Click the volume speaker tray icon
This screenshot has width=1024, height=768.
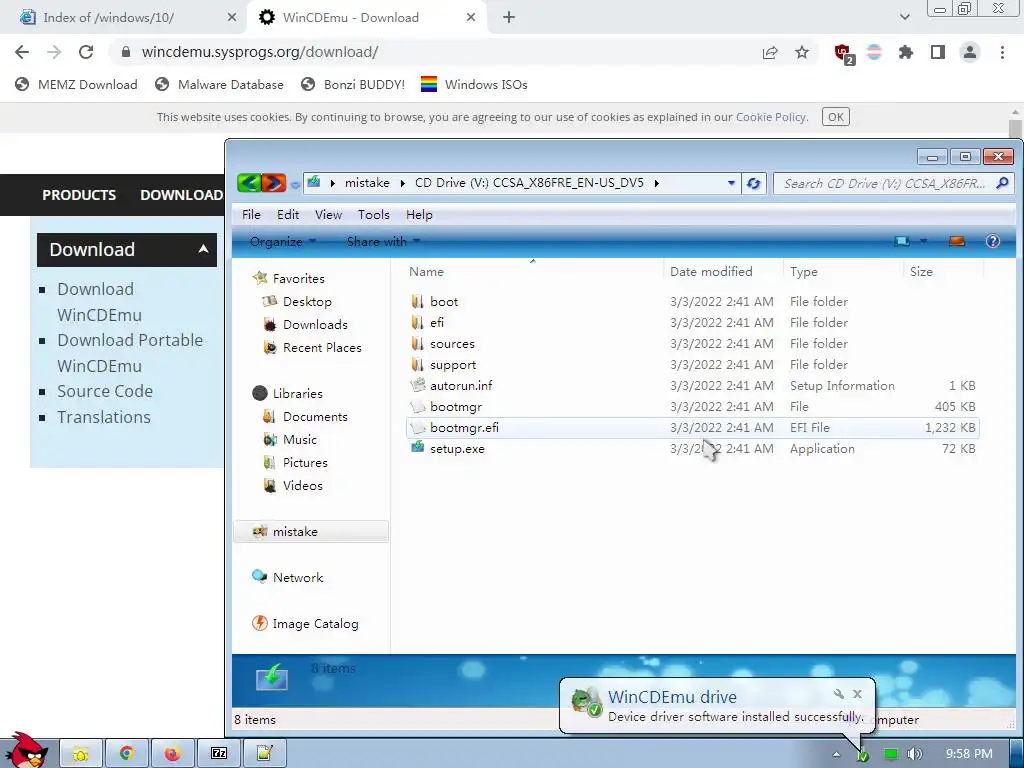coord(915,754)
